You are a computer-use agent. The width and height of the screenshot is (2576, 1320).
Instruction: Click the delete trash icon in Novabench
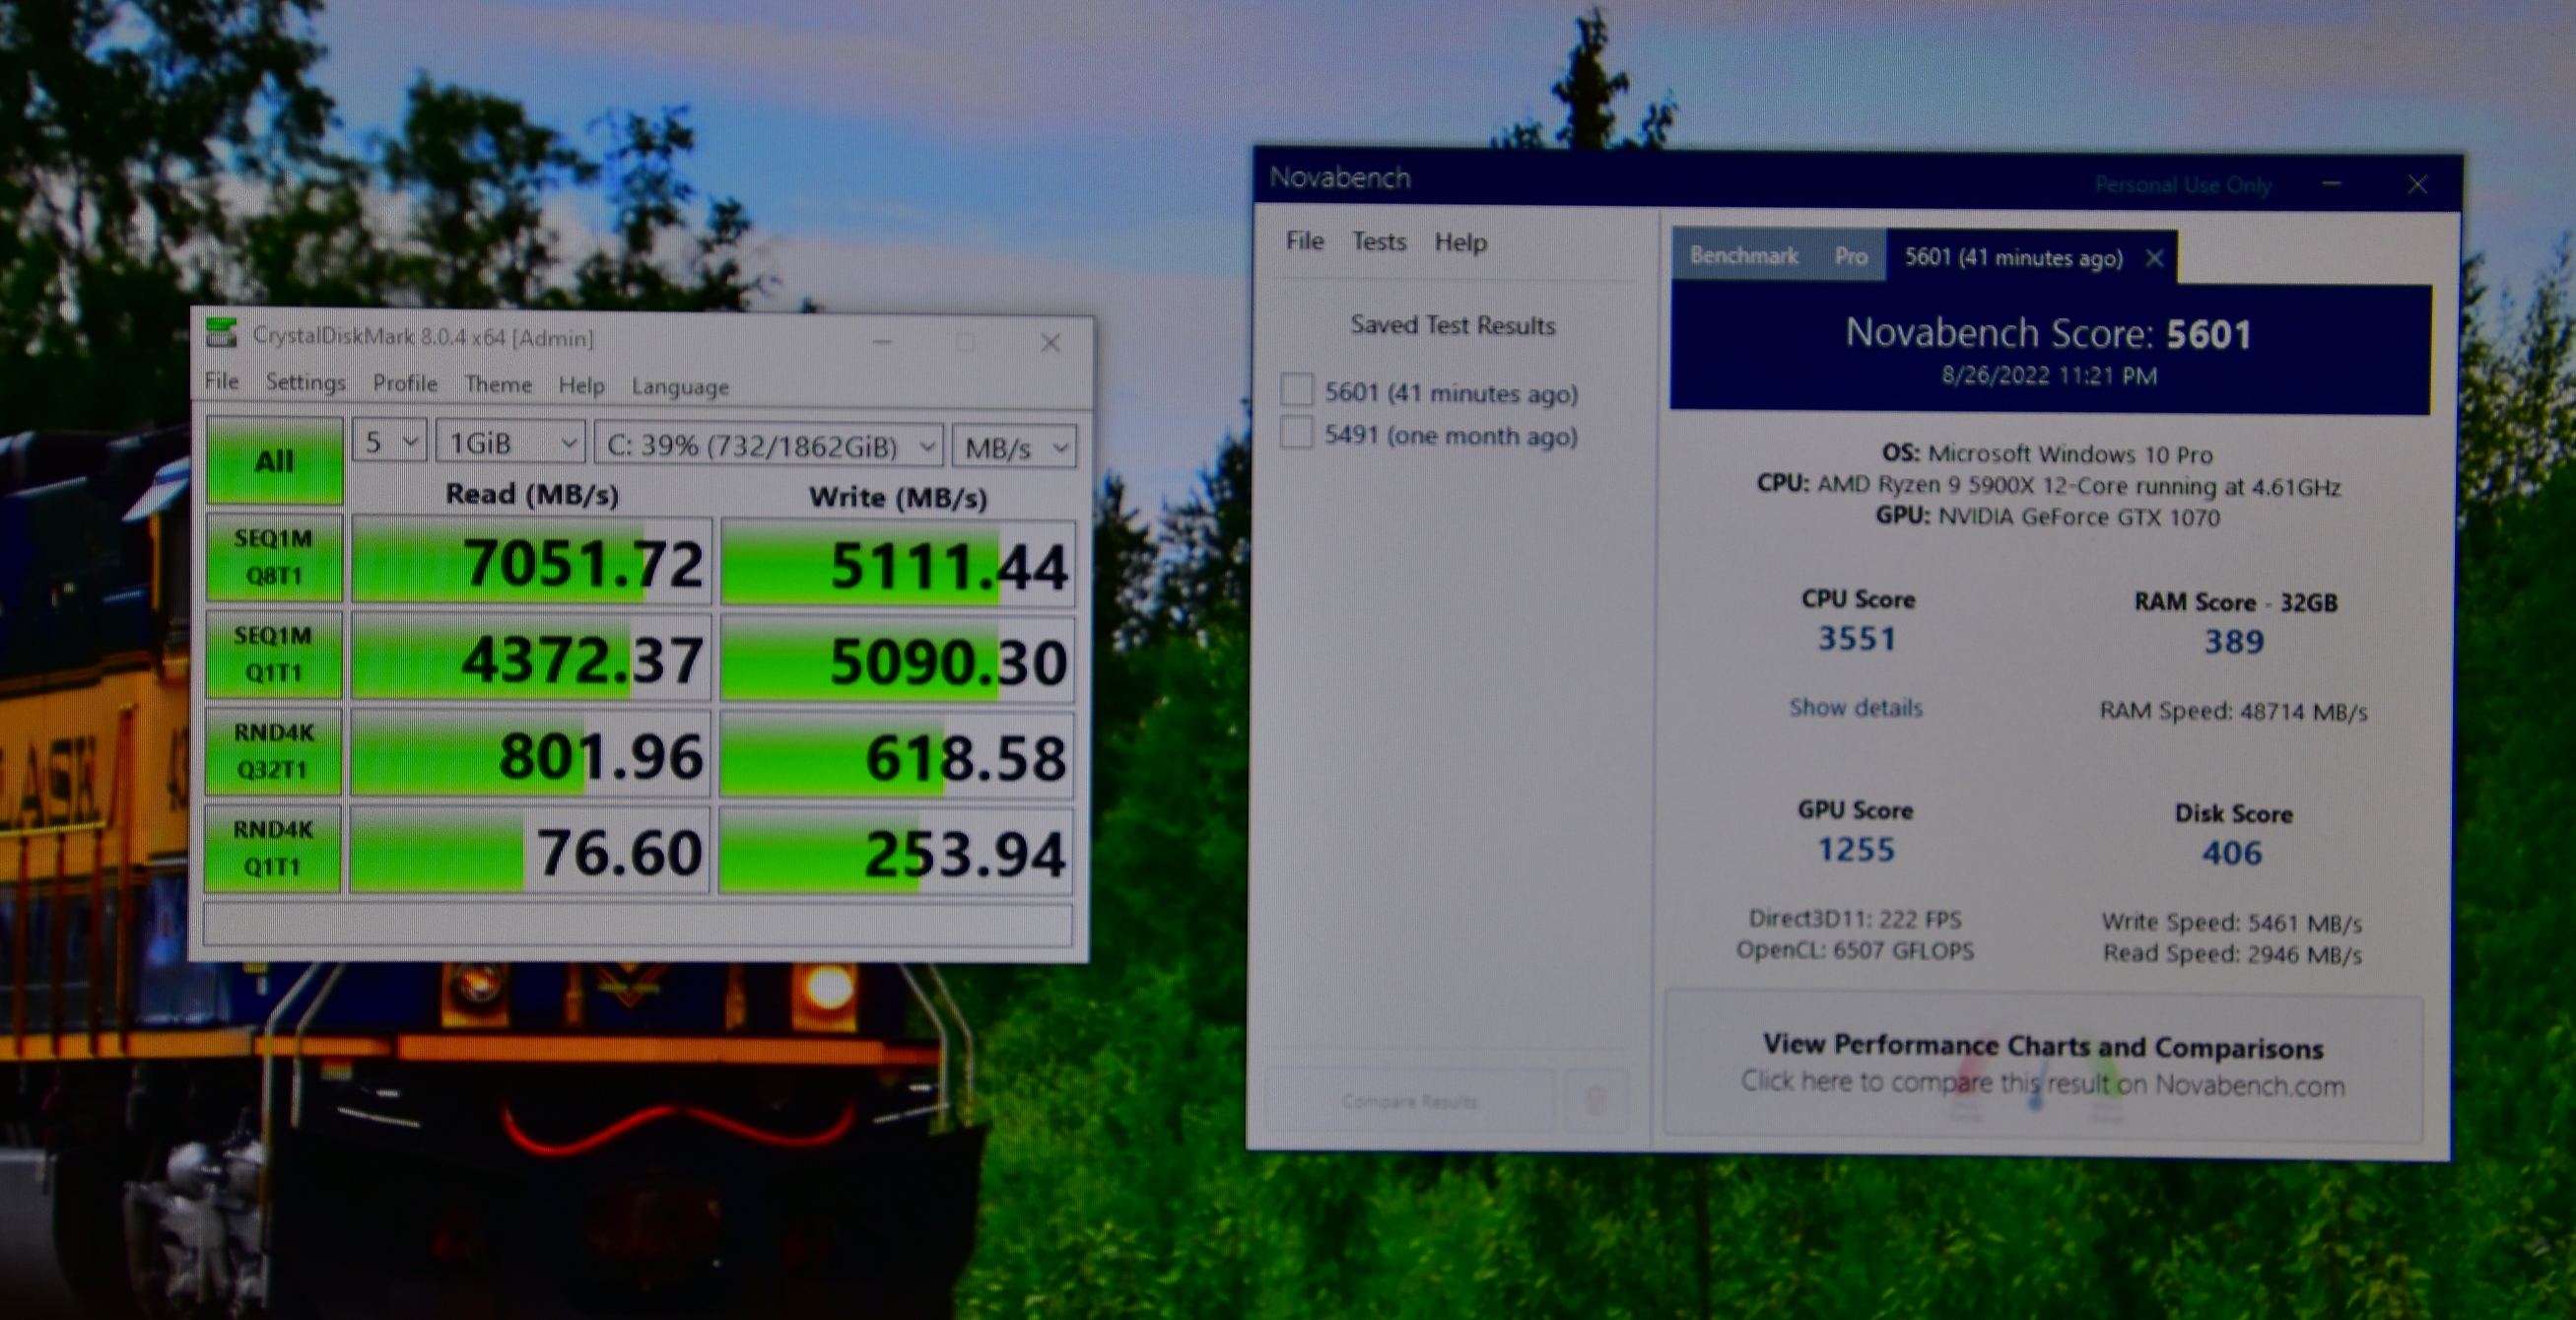pyautogui.click(x=1596, y=1101)
